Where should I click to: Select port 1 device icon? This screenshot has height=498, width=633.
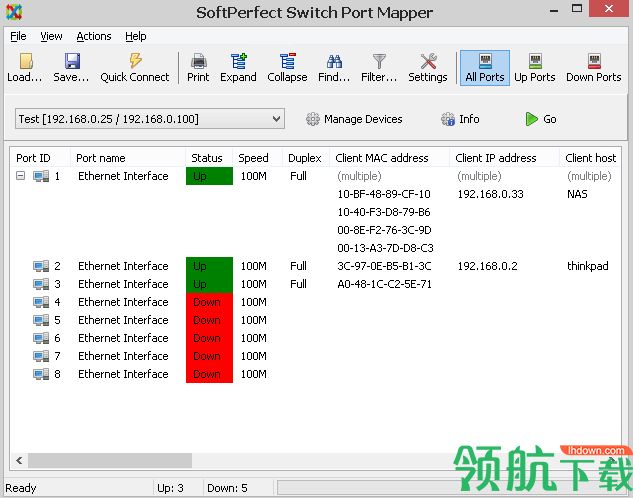pos(41,176)
